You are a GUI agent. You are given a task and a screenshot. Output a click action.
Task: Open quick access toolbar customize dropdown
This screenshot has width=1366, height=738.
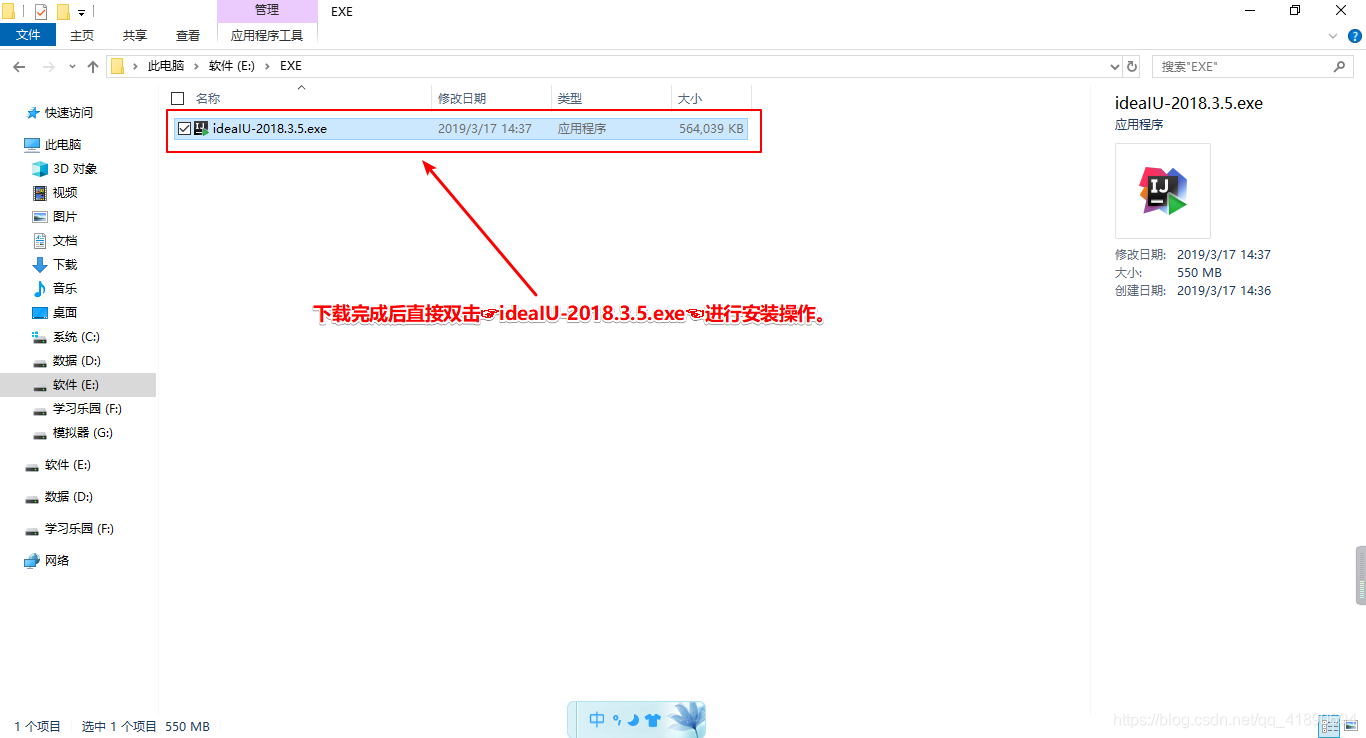[x=81, y=12]
